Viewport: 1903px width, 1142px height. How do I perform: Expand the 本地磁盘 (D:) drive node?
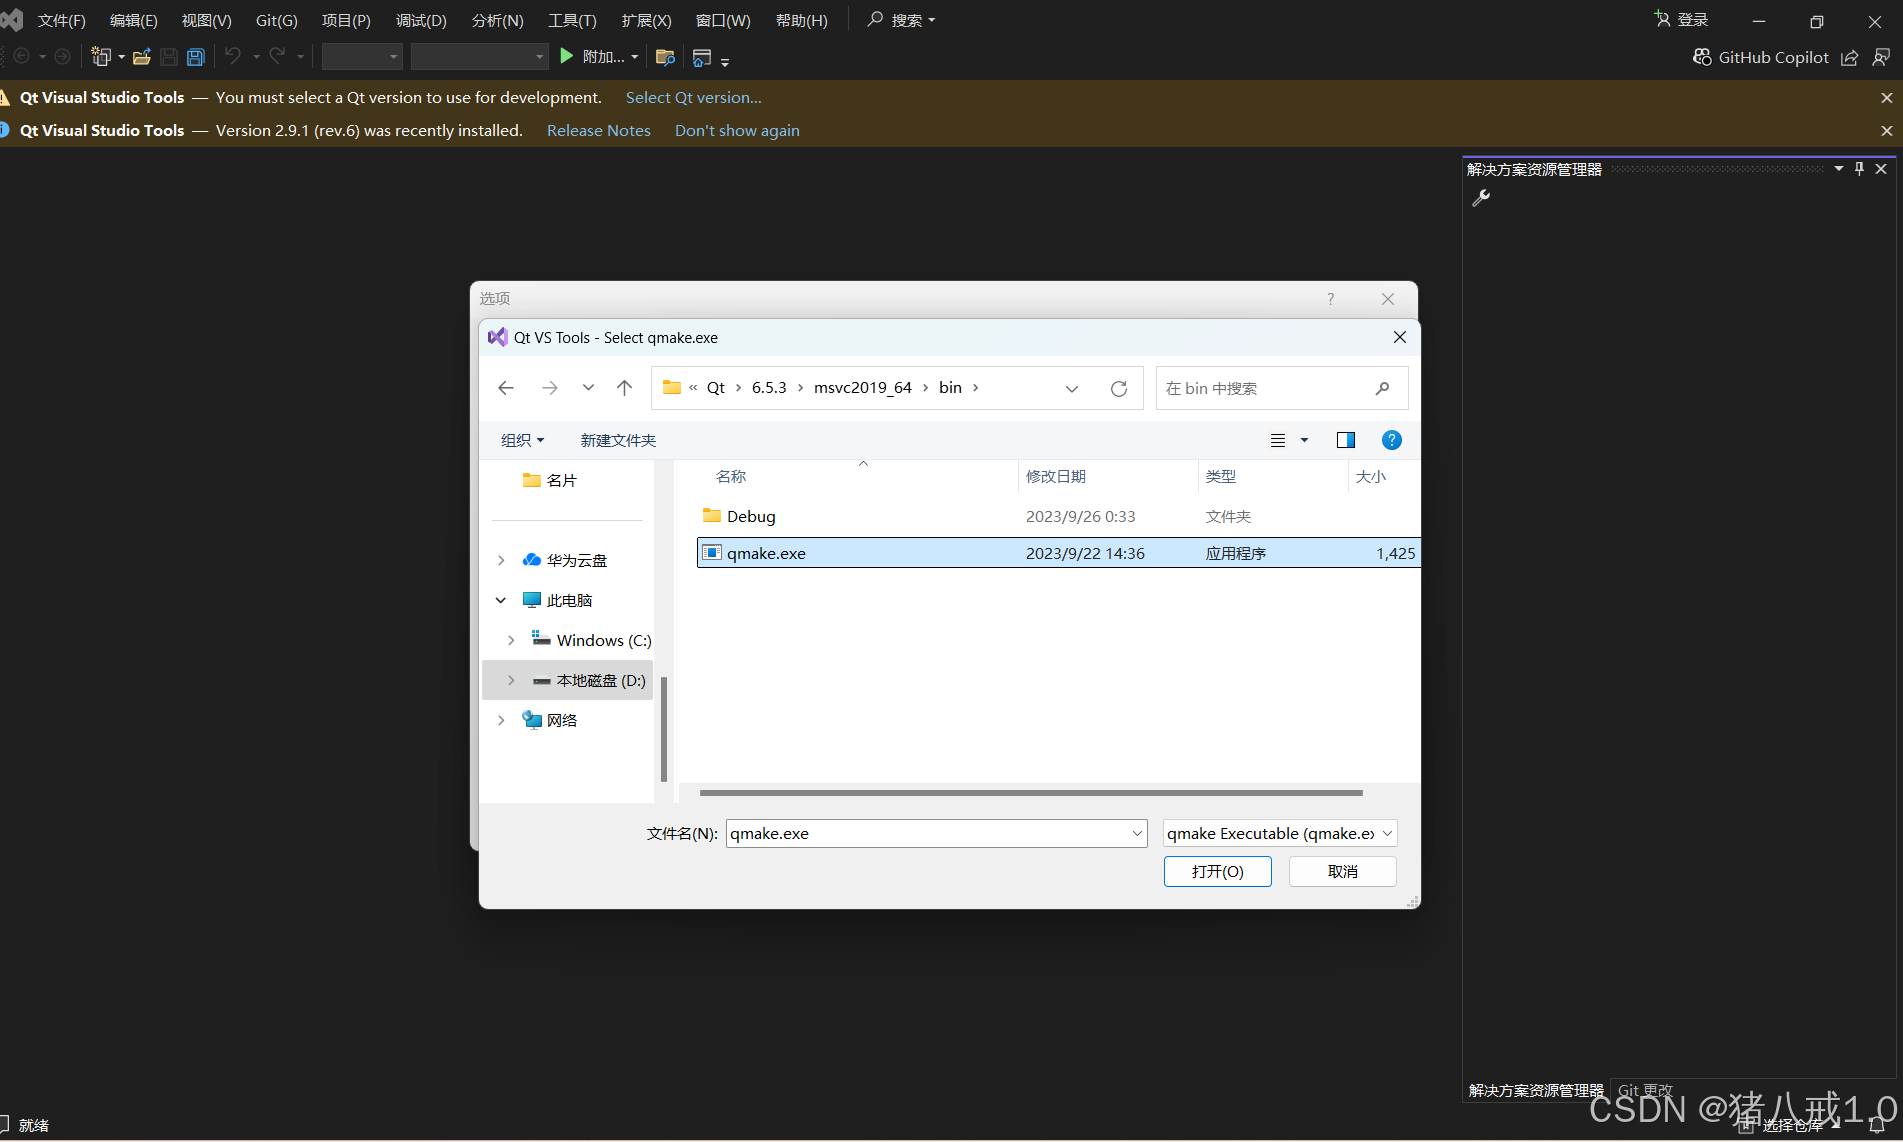click(511, 680)
